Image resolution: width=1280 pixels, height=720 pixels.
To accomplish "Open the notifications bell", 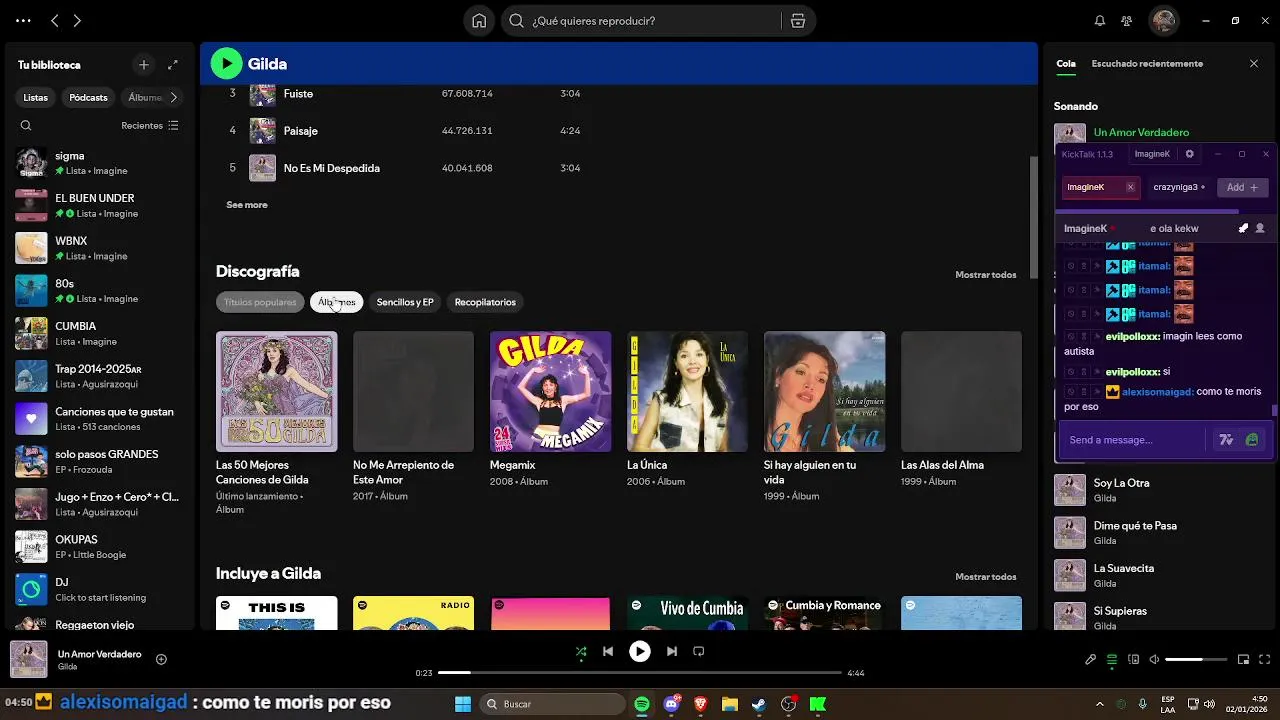I will [x=1100, y=21].
